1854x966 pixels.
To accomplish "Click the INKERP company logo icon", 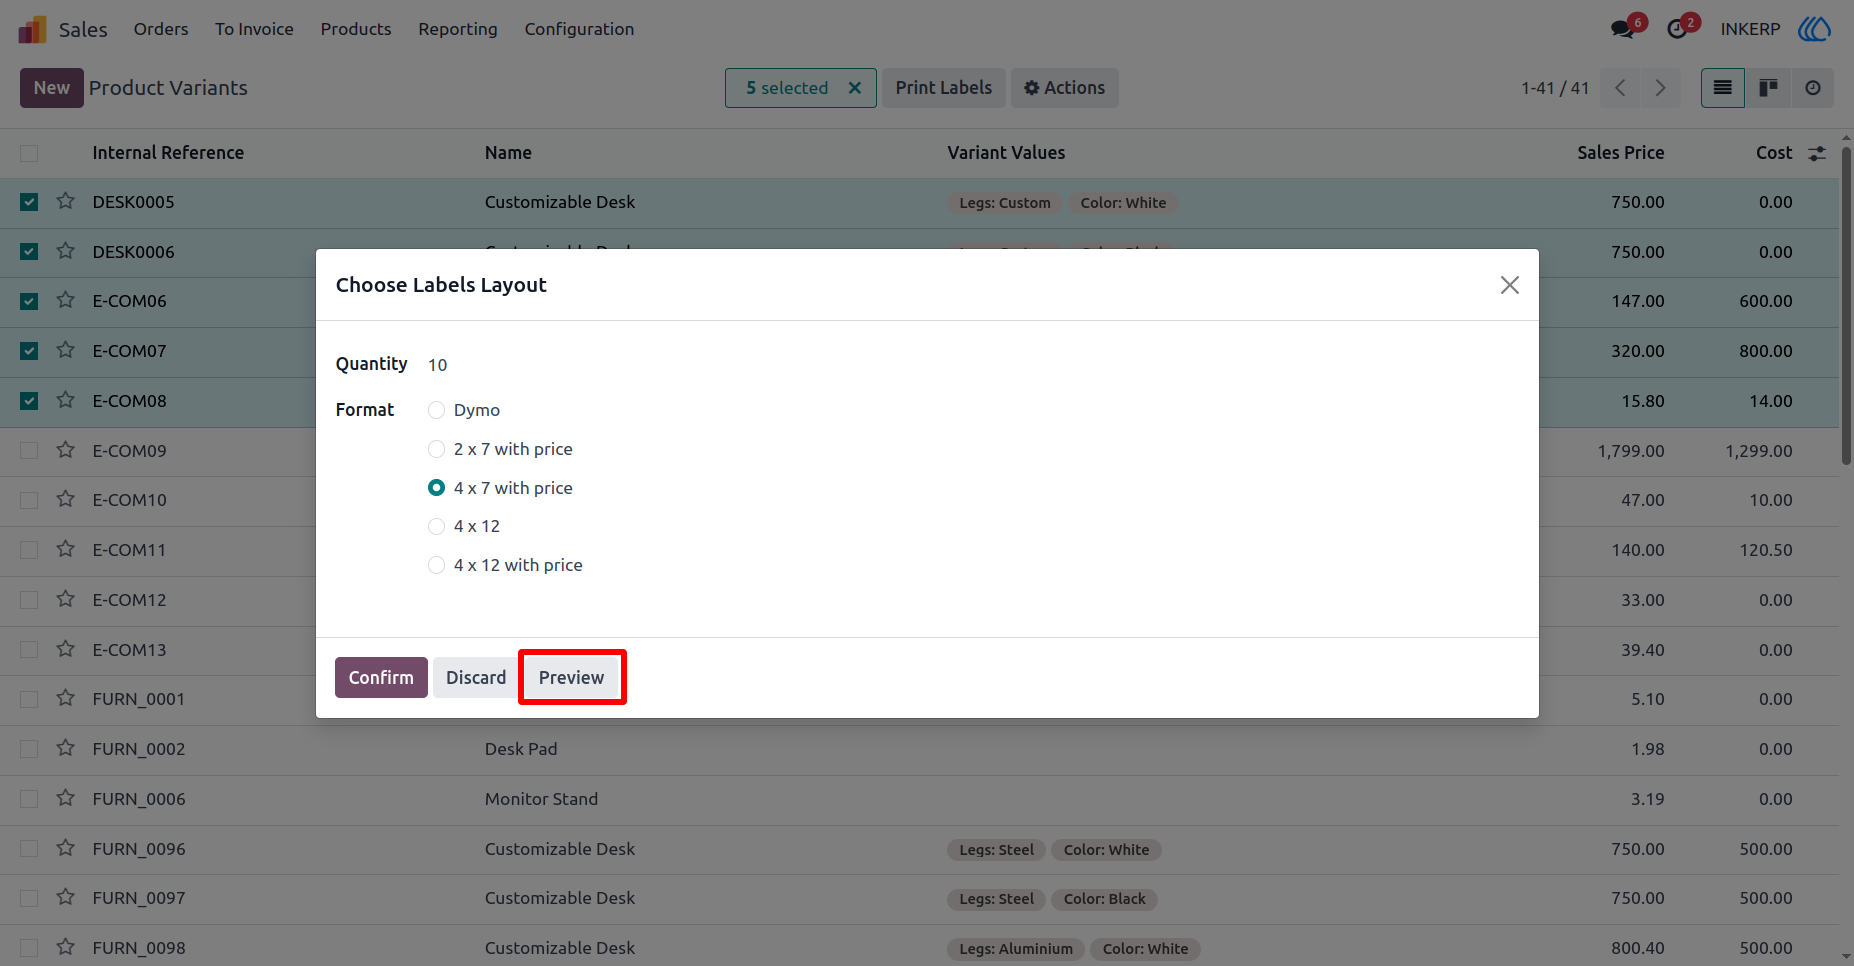I will click(1814, 29).
